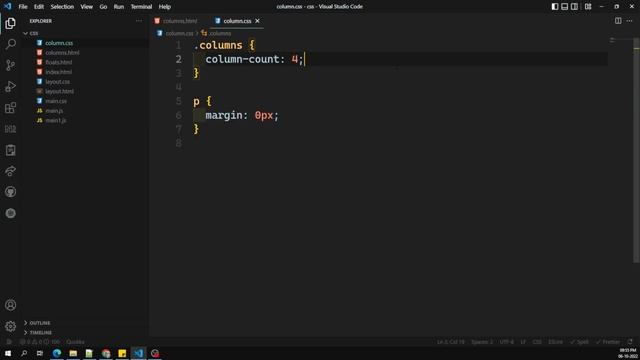Open main1.js in the Explorer tree
The image size is (640, 360).
click(56, 120)
